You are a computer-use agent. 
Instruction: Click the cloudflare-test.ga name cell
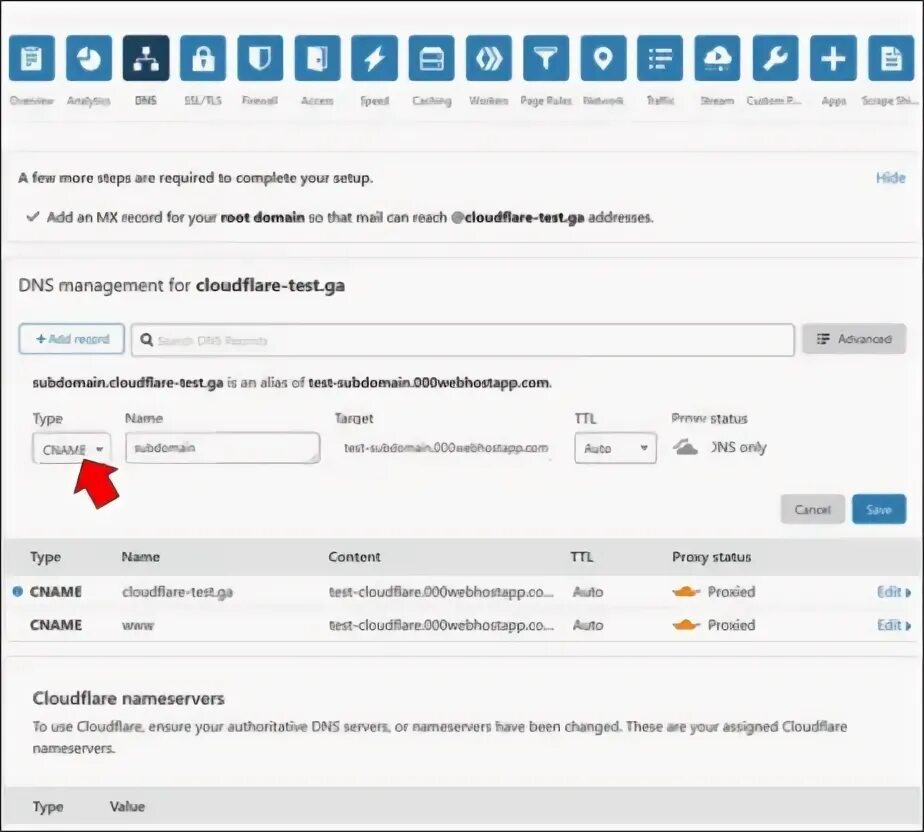click(177, 592)
